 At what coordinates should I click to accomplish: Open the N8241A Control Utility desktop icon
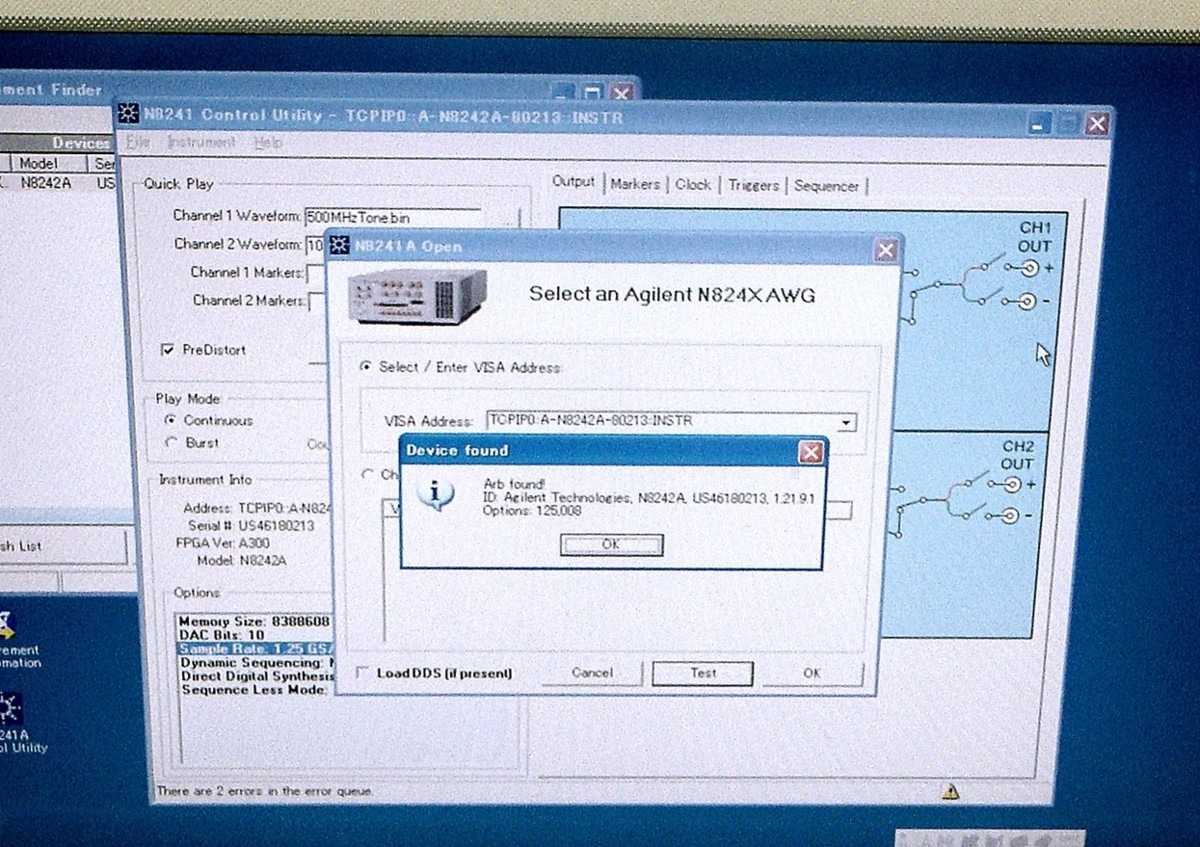[x=13, y=722]
